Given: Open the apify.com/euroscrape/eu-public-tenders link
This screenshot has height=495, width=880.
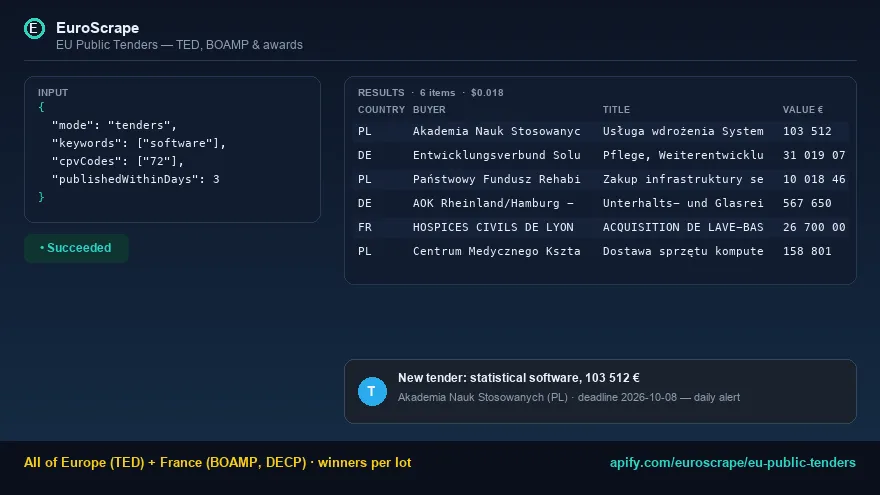Looking at the screenshot, I should click(732, 462).
